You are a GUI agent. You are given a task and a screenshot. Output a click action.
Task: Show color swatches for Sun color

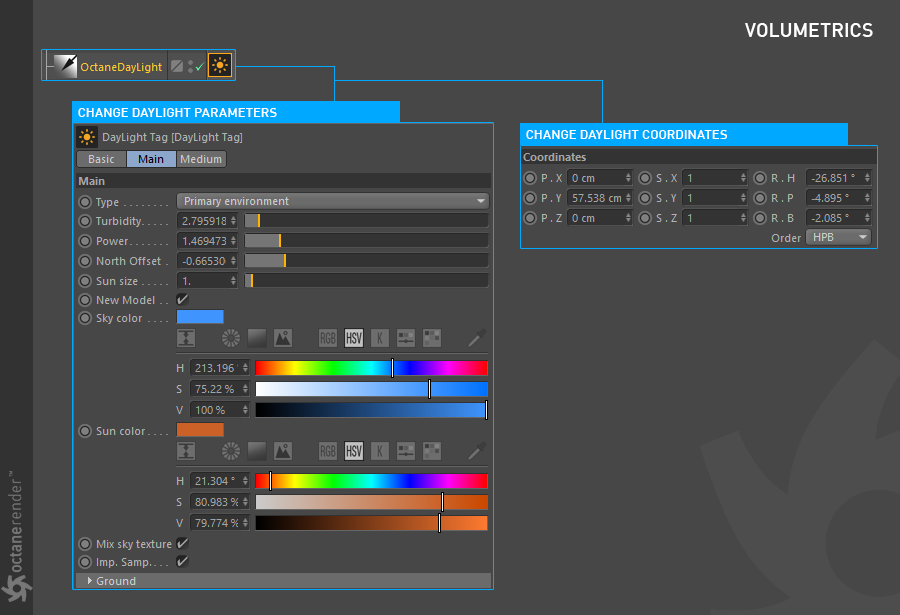(432, 451)
